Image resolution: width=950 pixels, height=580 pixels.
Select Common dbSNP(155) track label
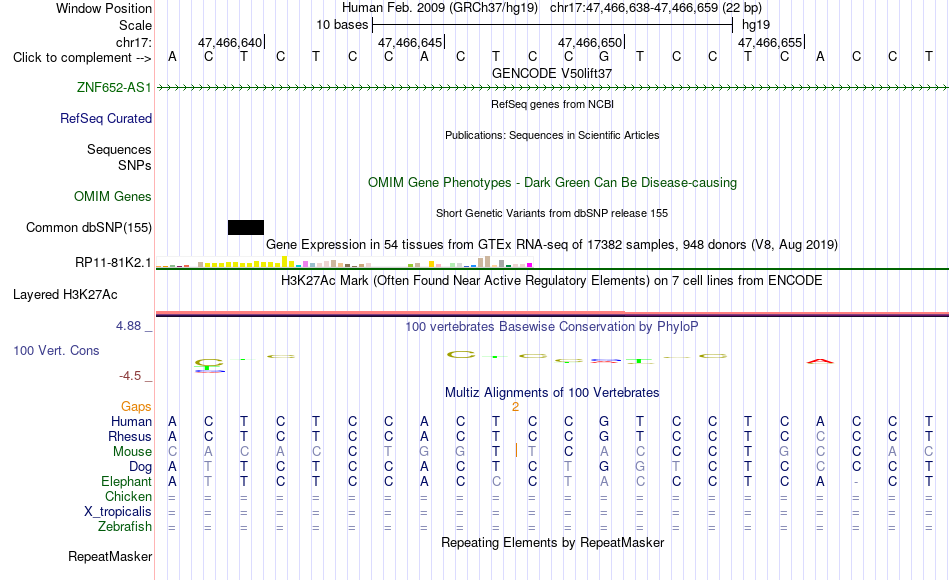(x=89, y=227)
